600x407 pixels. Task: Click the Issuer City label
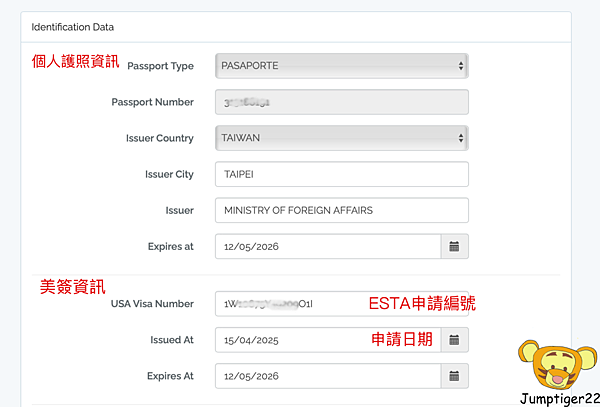click(x=169, y=174)
